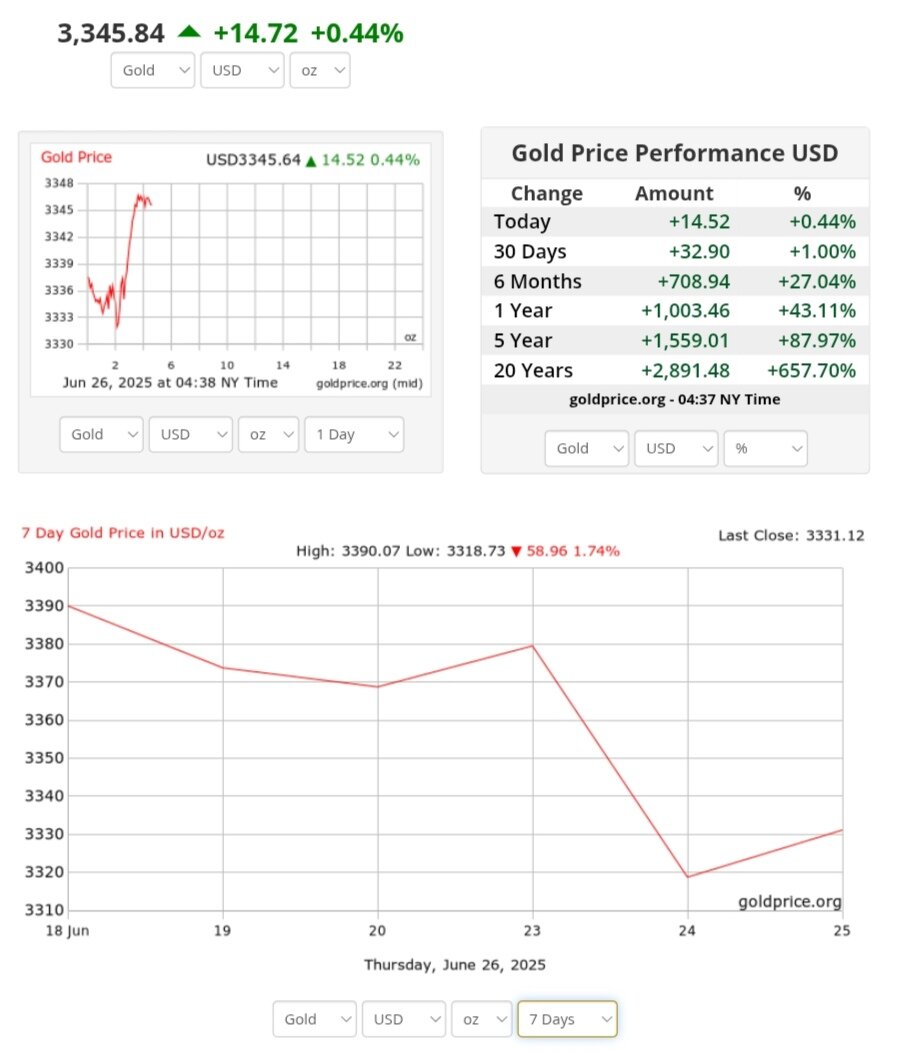Image resolution: width=903 pixels, height=1052 pixels.
Task: Open the 7 Days timeframe dropdown
Action: pos(567,1019)
